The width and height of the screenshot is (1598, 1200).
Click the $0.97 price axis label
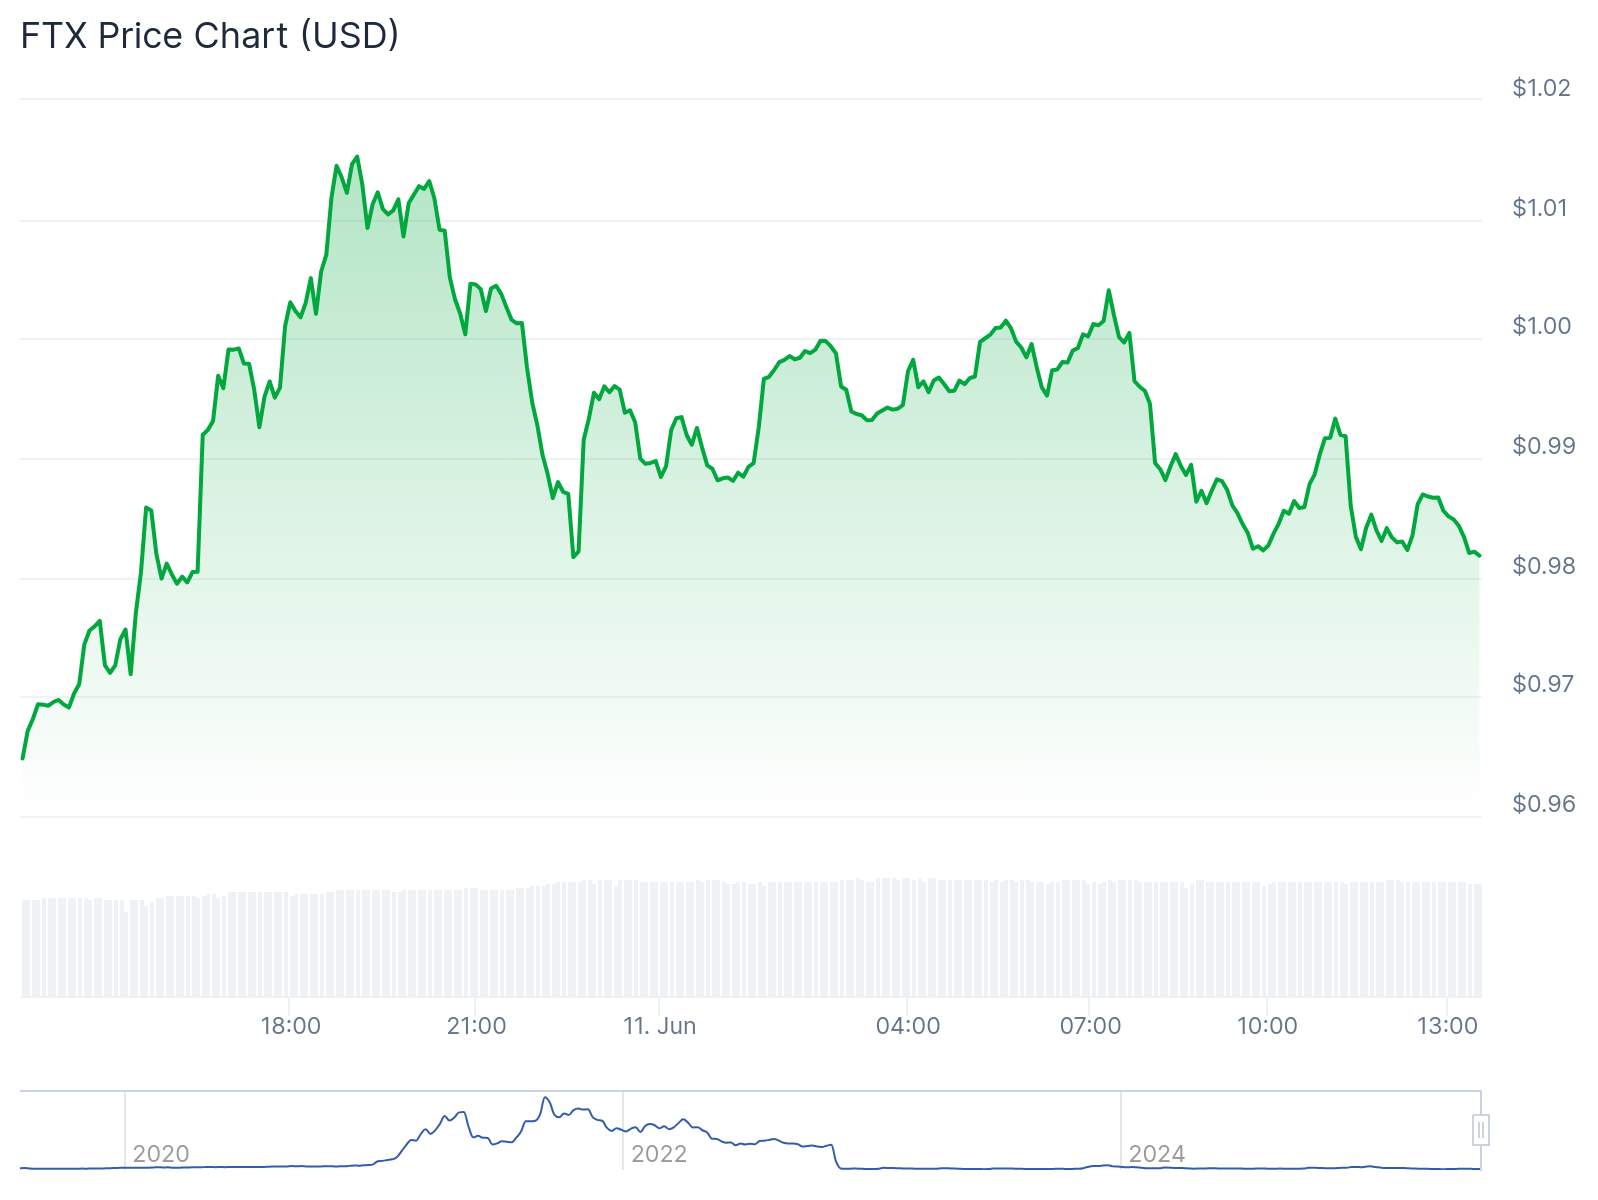(1543, 684)
